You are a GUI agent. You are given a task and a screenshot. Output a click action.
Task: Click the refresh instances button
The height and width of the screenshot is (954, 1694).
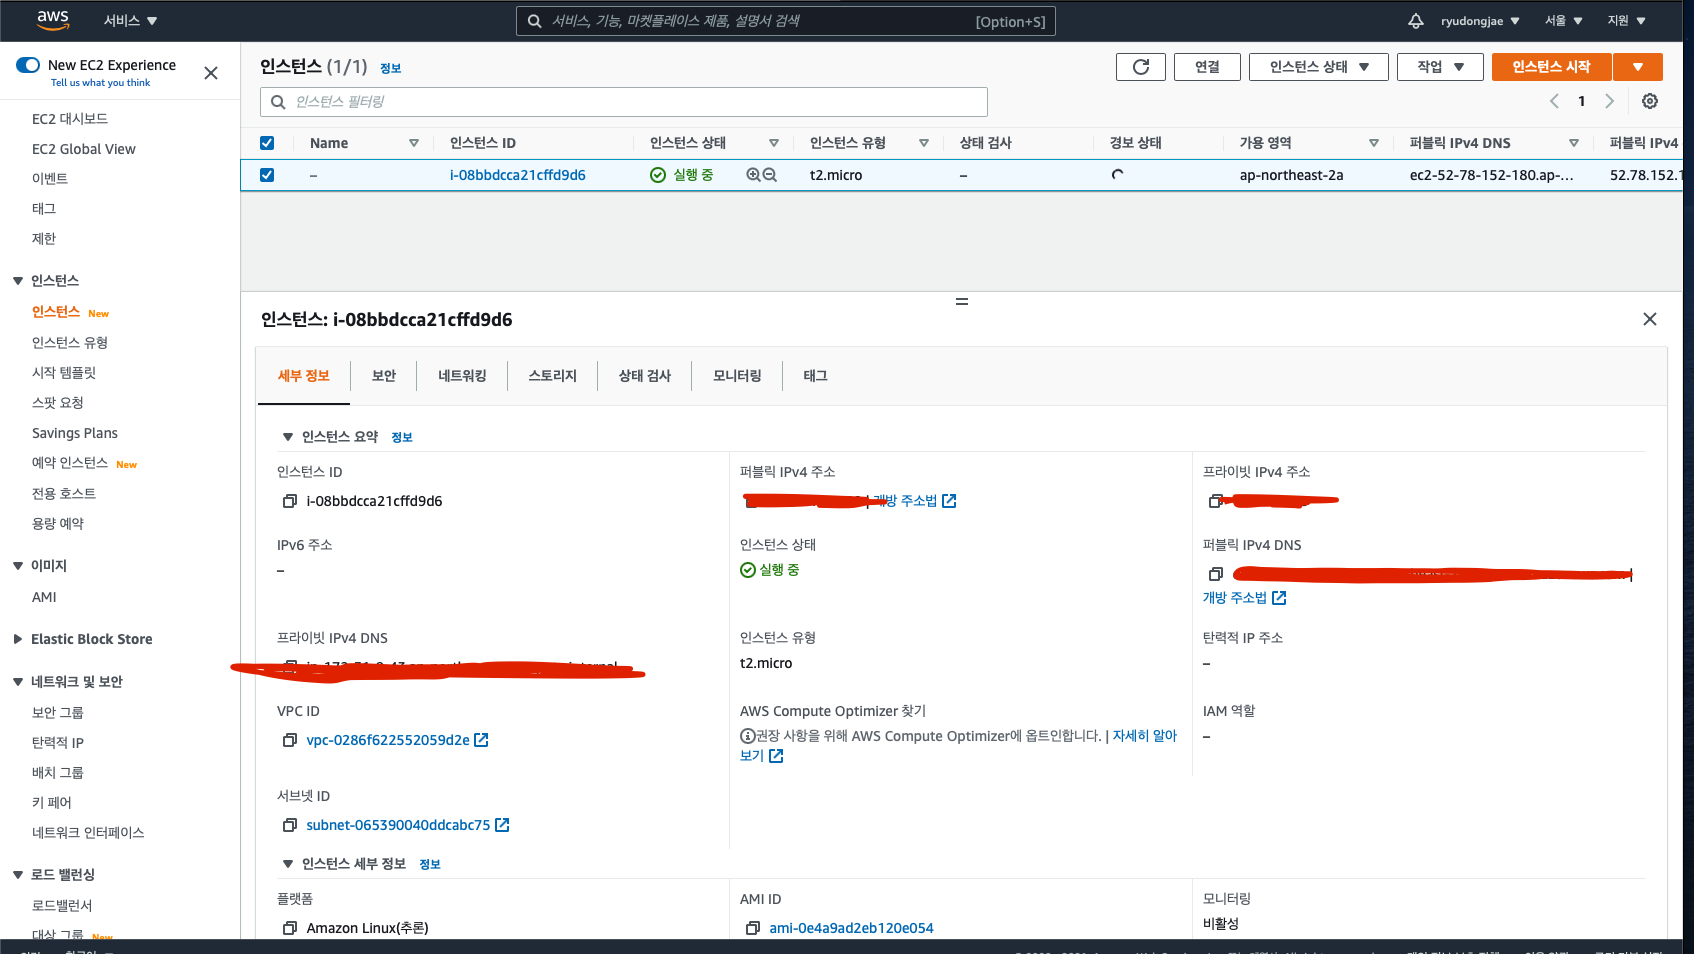click(x=1141, y=67)
